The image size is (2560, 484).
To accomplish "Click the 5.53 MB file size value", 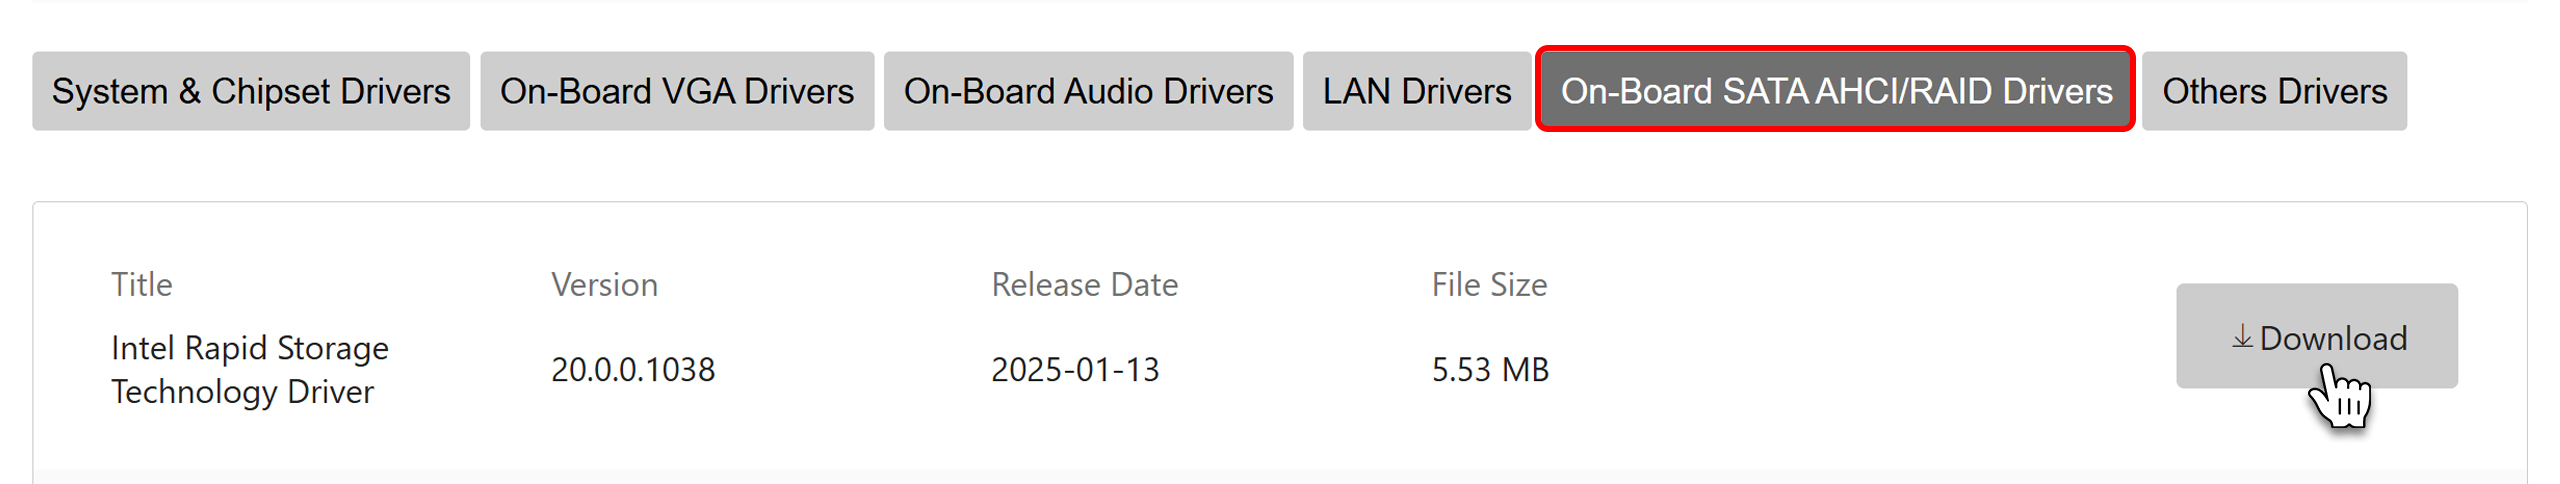I will tap(1490, 370).
